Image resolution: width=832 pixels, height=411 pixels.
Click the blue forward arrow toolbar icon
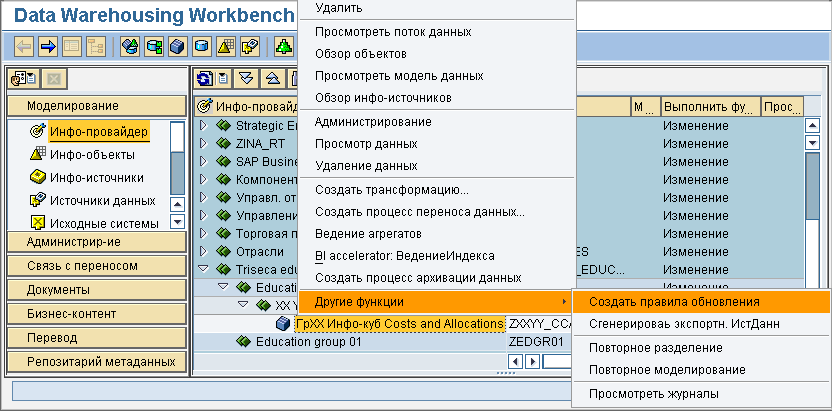48,46
